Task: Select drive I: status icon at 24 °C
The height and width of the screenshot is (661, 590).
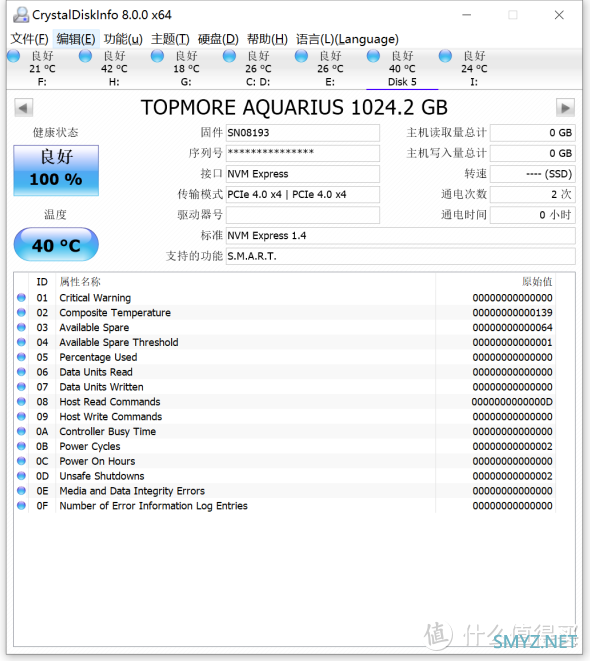Action: pos(445,56)
